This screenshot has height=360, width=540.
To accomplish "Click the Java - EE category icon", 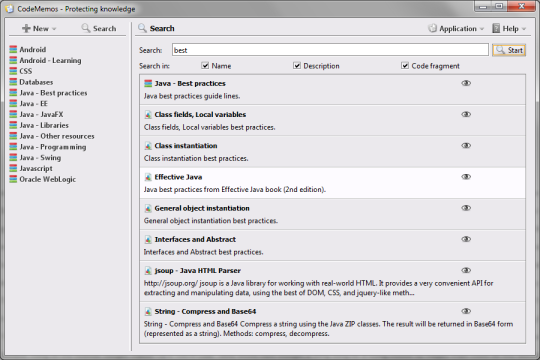I will [x=13, y=103].
